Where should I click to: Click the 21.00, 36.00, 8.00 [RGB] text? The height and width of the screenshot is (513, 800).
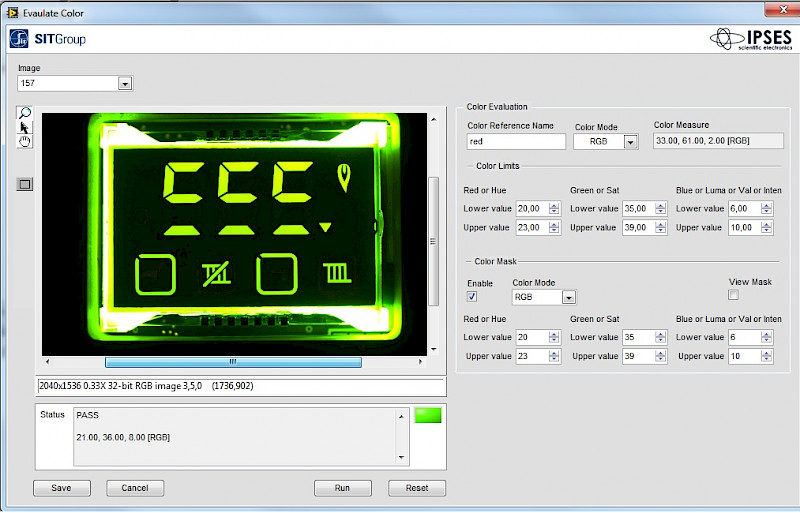(123, 437)
